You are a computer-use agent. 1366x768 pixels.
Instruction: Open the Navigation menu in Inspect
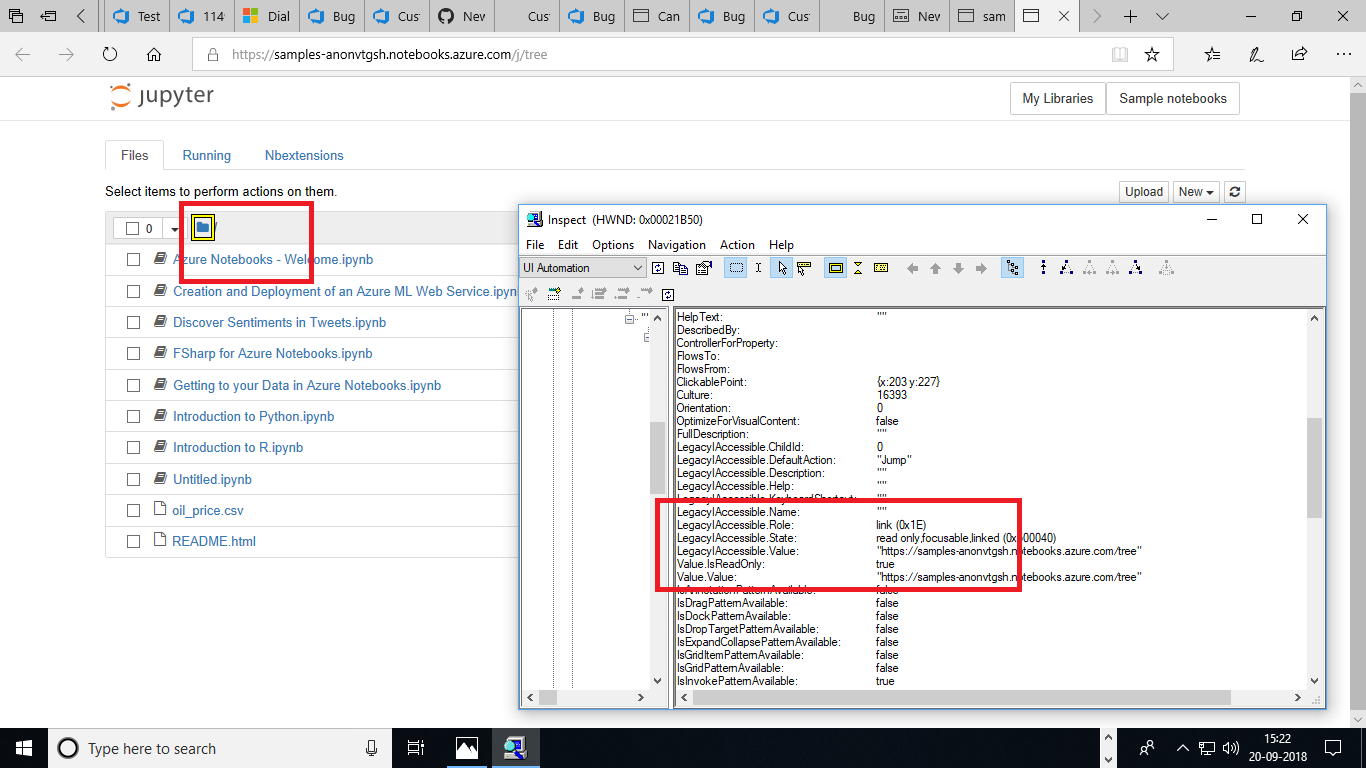pyautogui.click(x=676, y=245)
